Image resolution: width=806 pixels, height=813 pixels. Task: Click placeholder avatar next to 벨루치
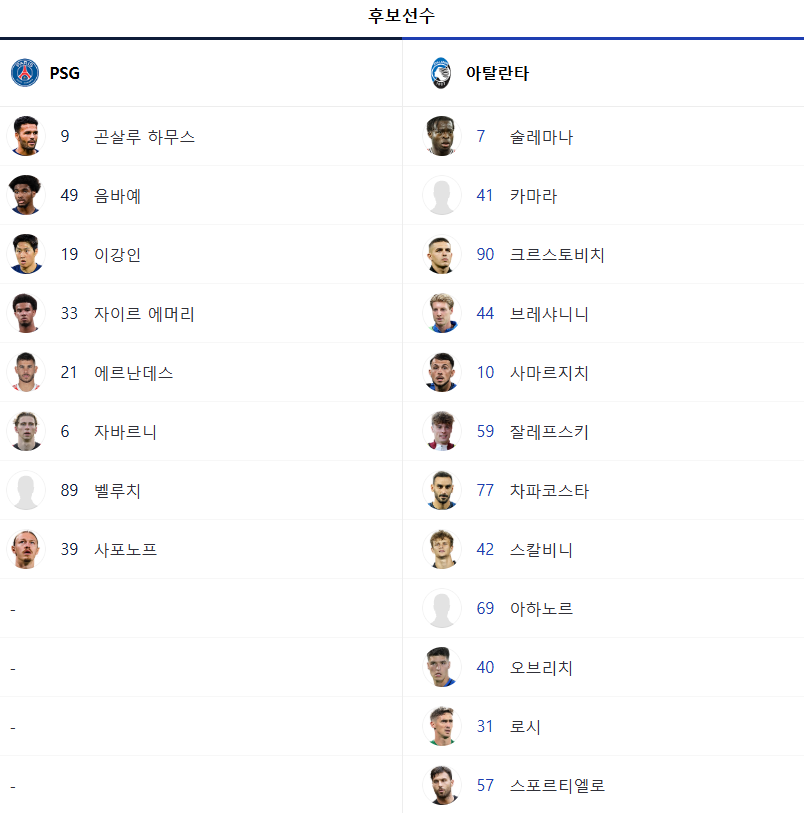tap(26, 490)
